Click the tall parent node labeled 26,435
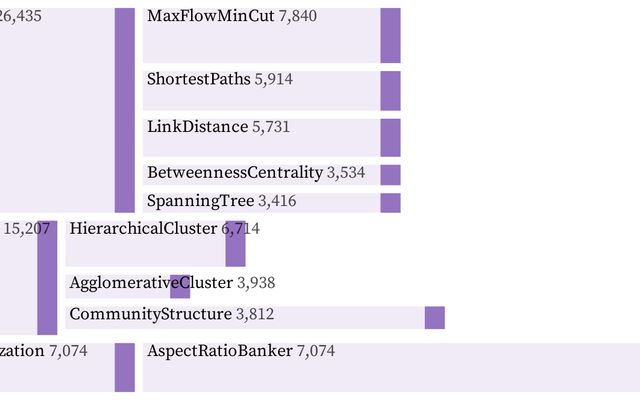The width and height of the screenshot is (640, 400). [124, 110]
